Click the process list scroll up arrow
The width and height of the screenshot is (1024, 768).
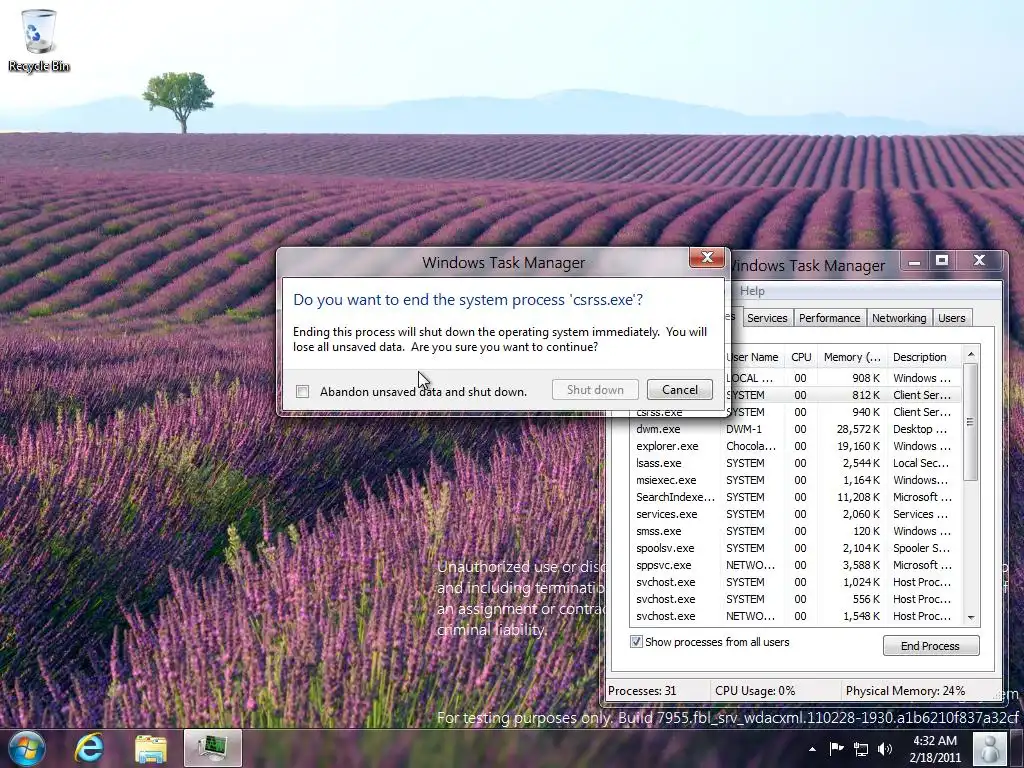(x=971, y=355)
